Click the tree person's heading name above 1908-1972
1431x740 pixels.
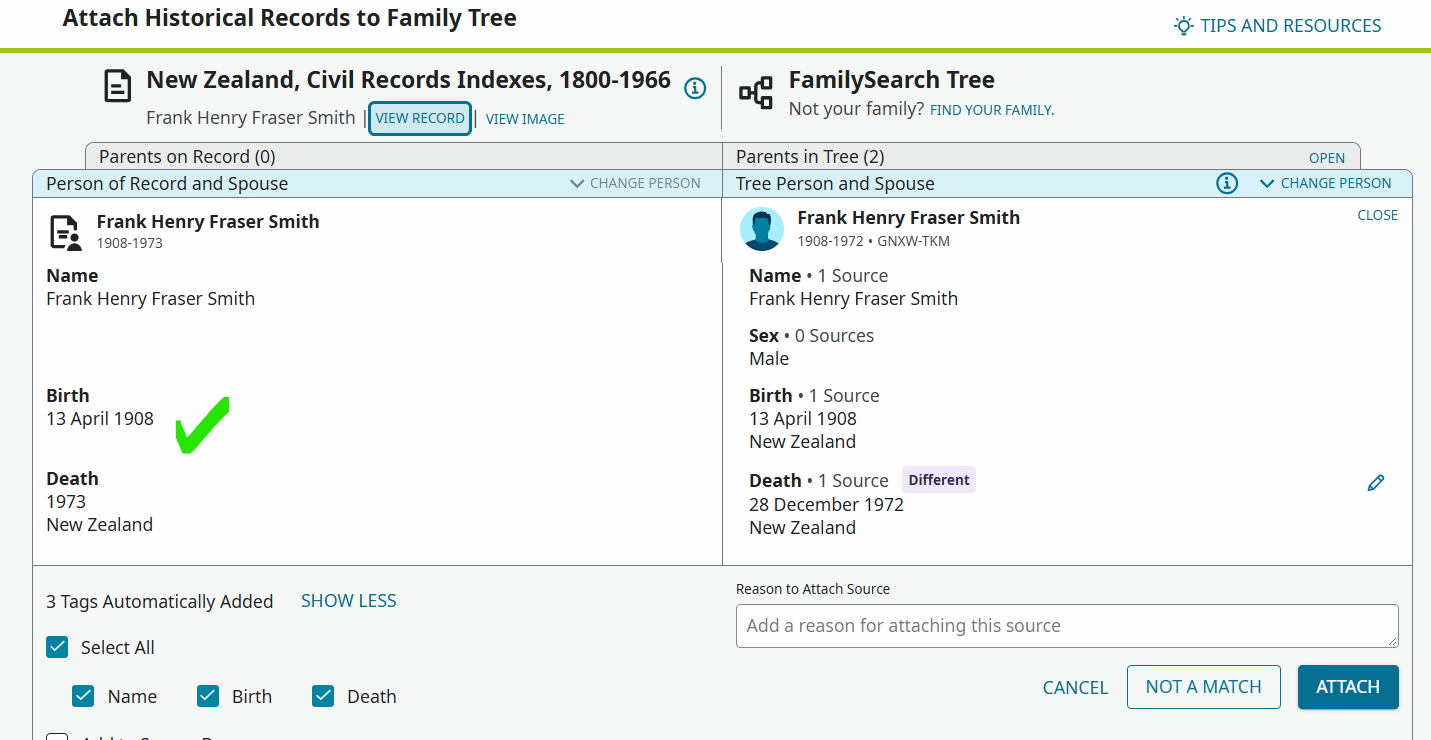click(909, 218)
